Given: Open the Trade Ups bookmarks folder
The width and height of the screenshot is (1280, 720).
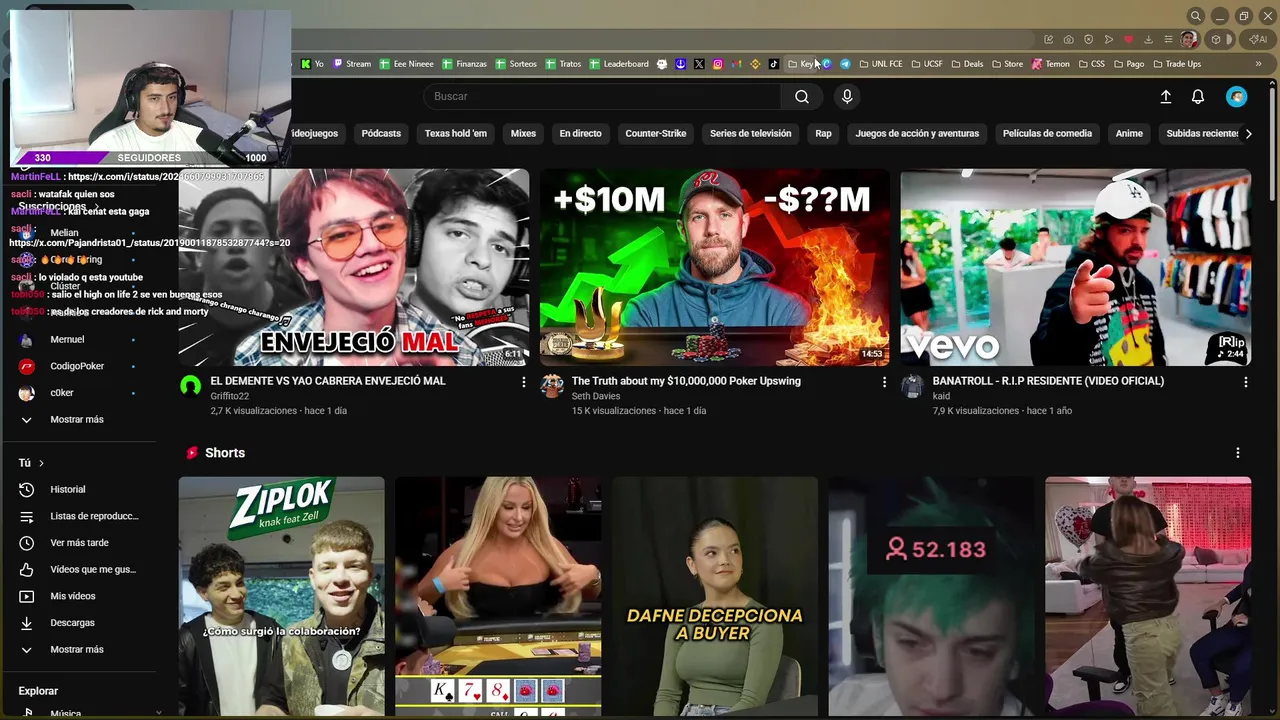Looking at the screenshot, I should tap(1177, 64).
